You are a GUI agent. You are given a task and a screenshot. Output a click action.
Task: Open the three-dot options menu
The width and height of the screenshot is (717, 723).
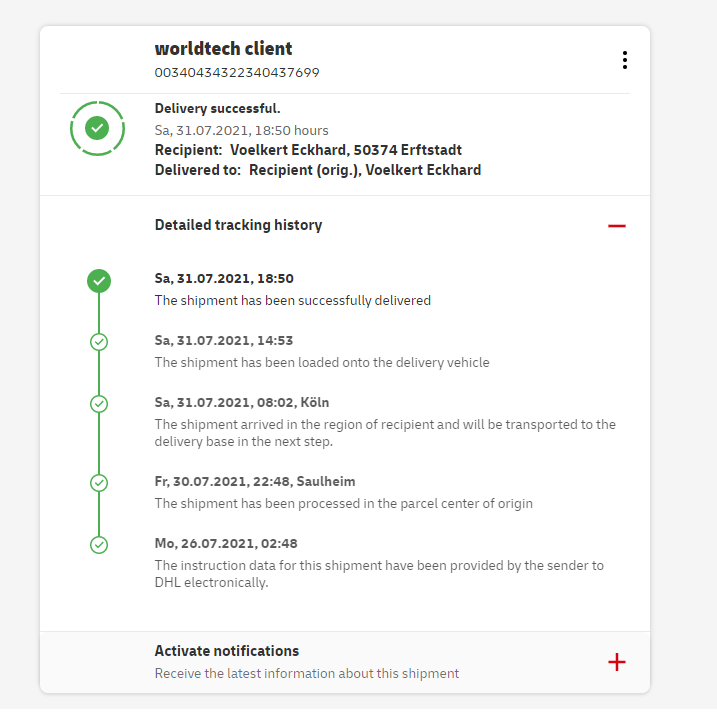point(625,60)
